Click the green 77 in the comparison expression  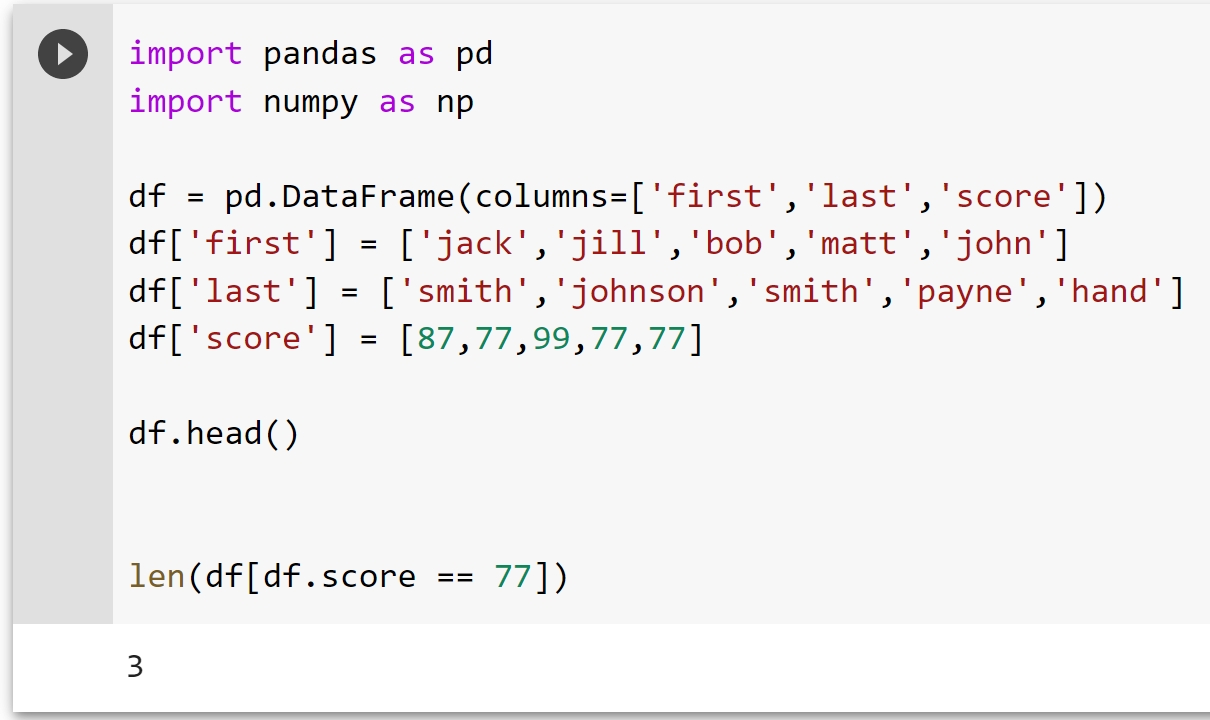(x=513, y=576)
